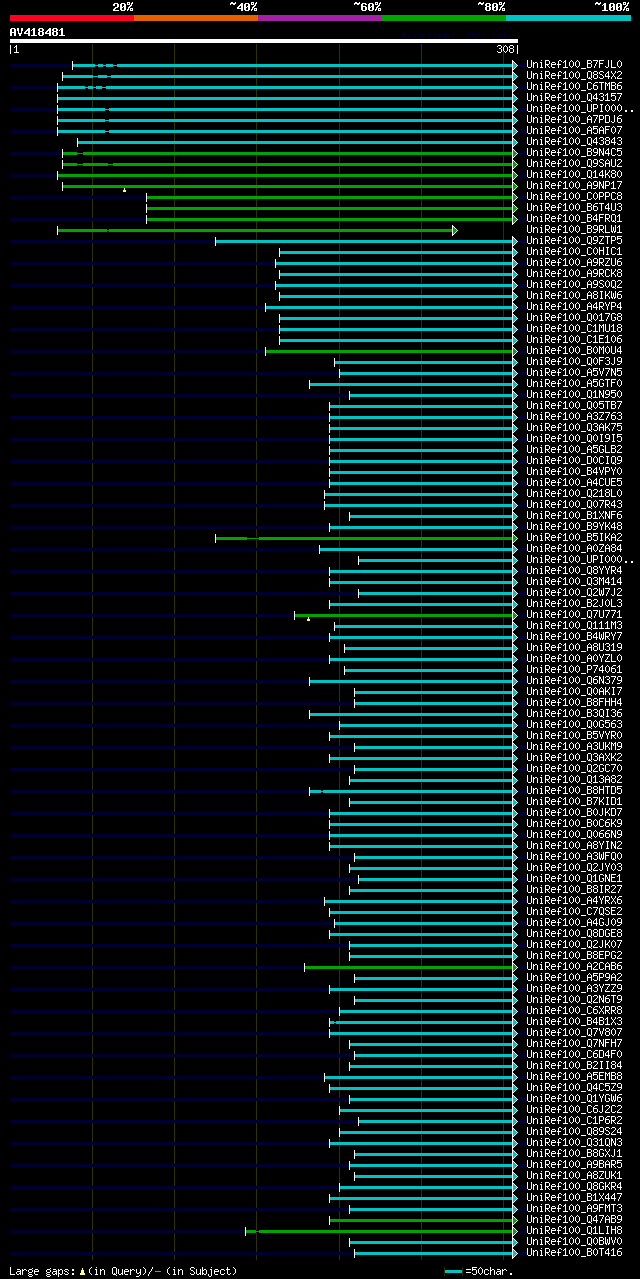Open hit UniRef100_C0PPC8
Image resolution: width=640 pixels, height=1279 pixels.
574,197
